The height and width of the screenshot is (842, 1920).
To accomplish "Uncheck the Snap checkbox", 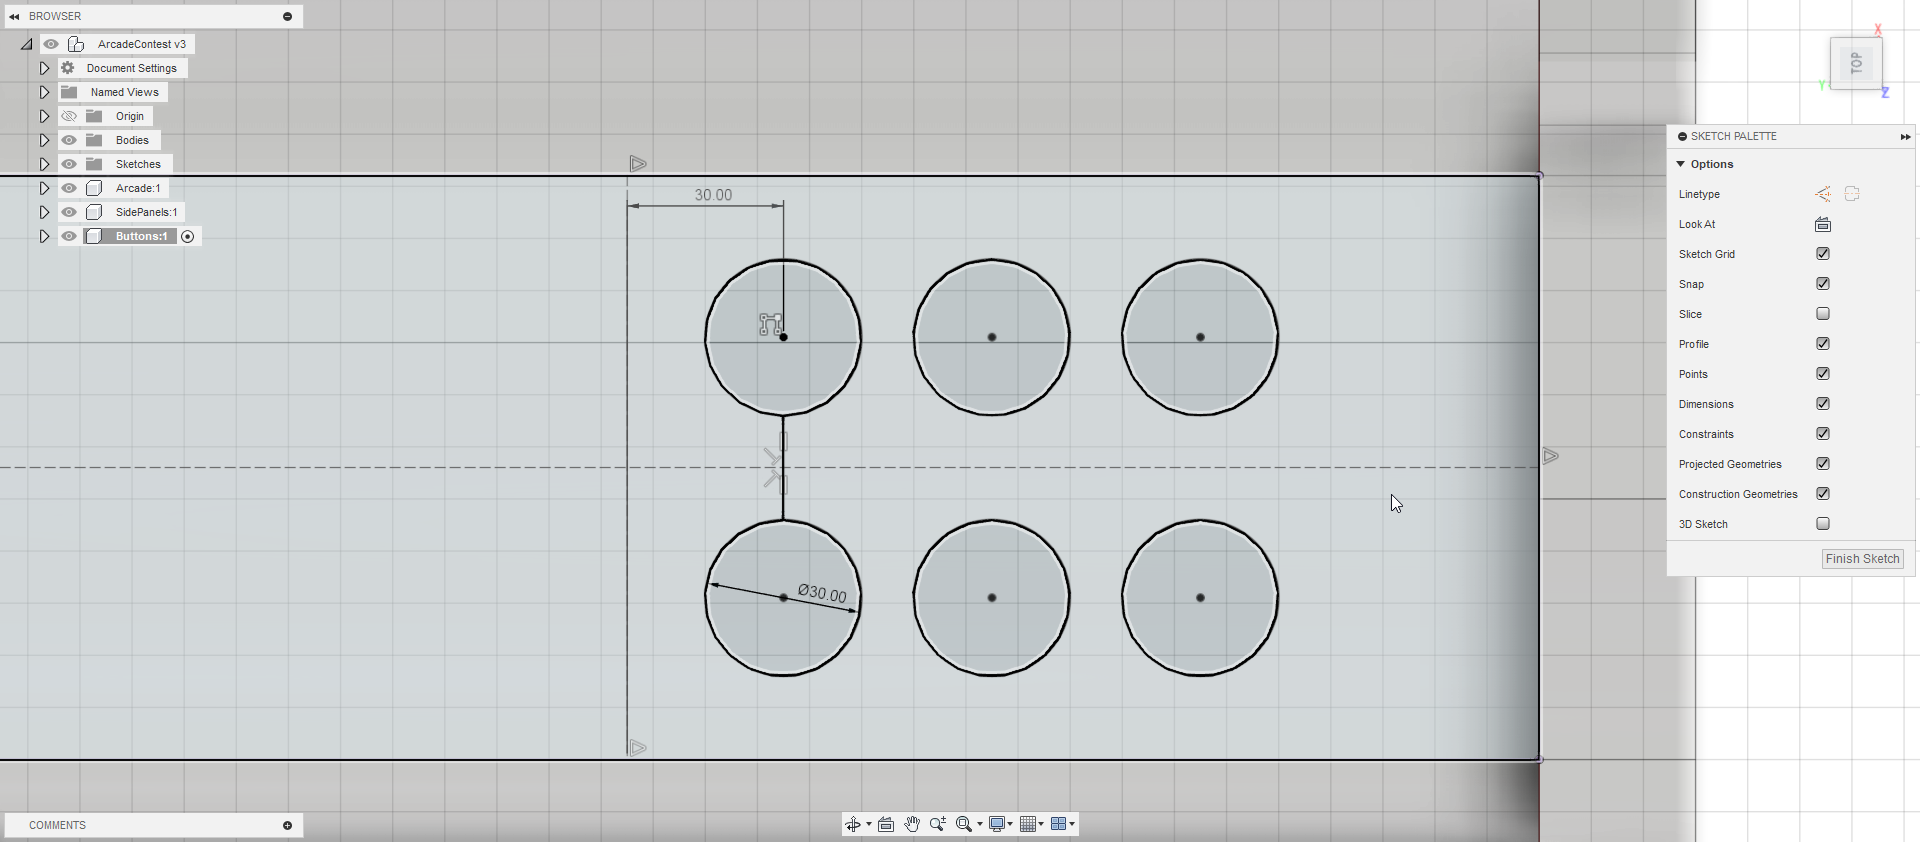I will pyautogui.click(x=1823, y=284).
